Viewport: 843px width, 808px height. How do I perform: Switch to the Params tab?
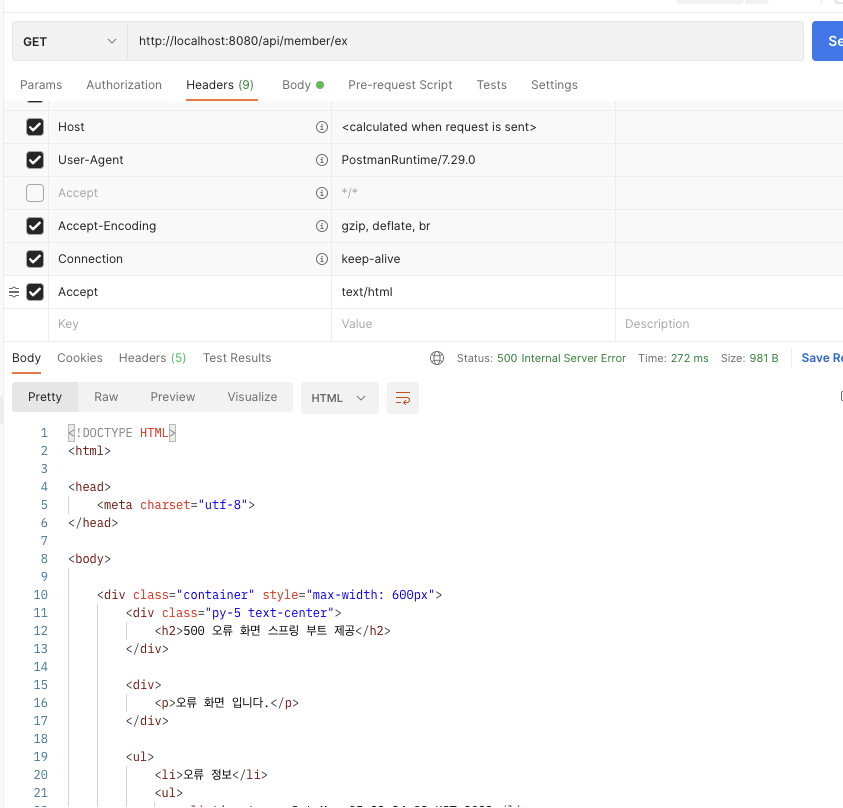[41, 85]
